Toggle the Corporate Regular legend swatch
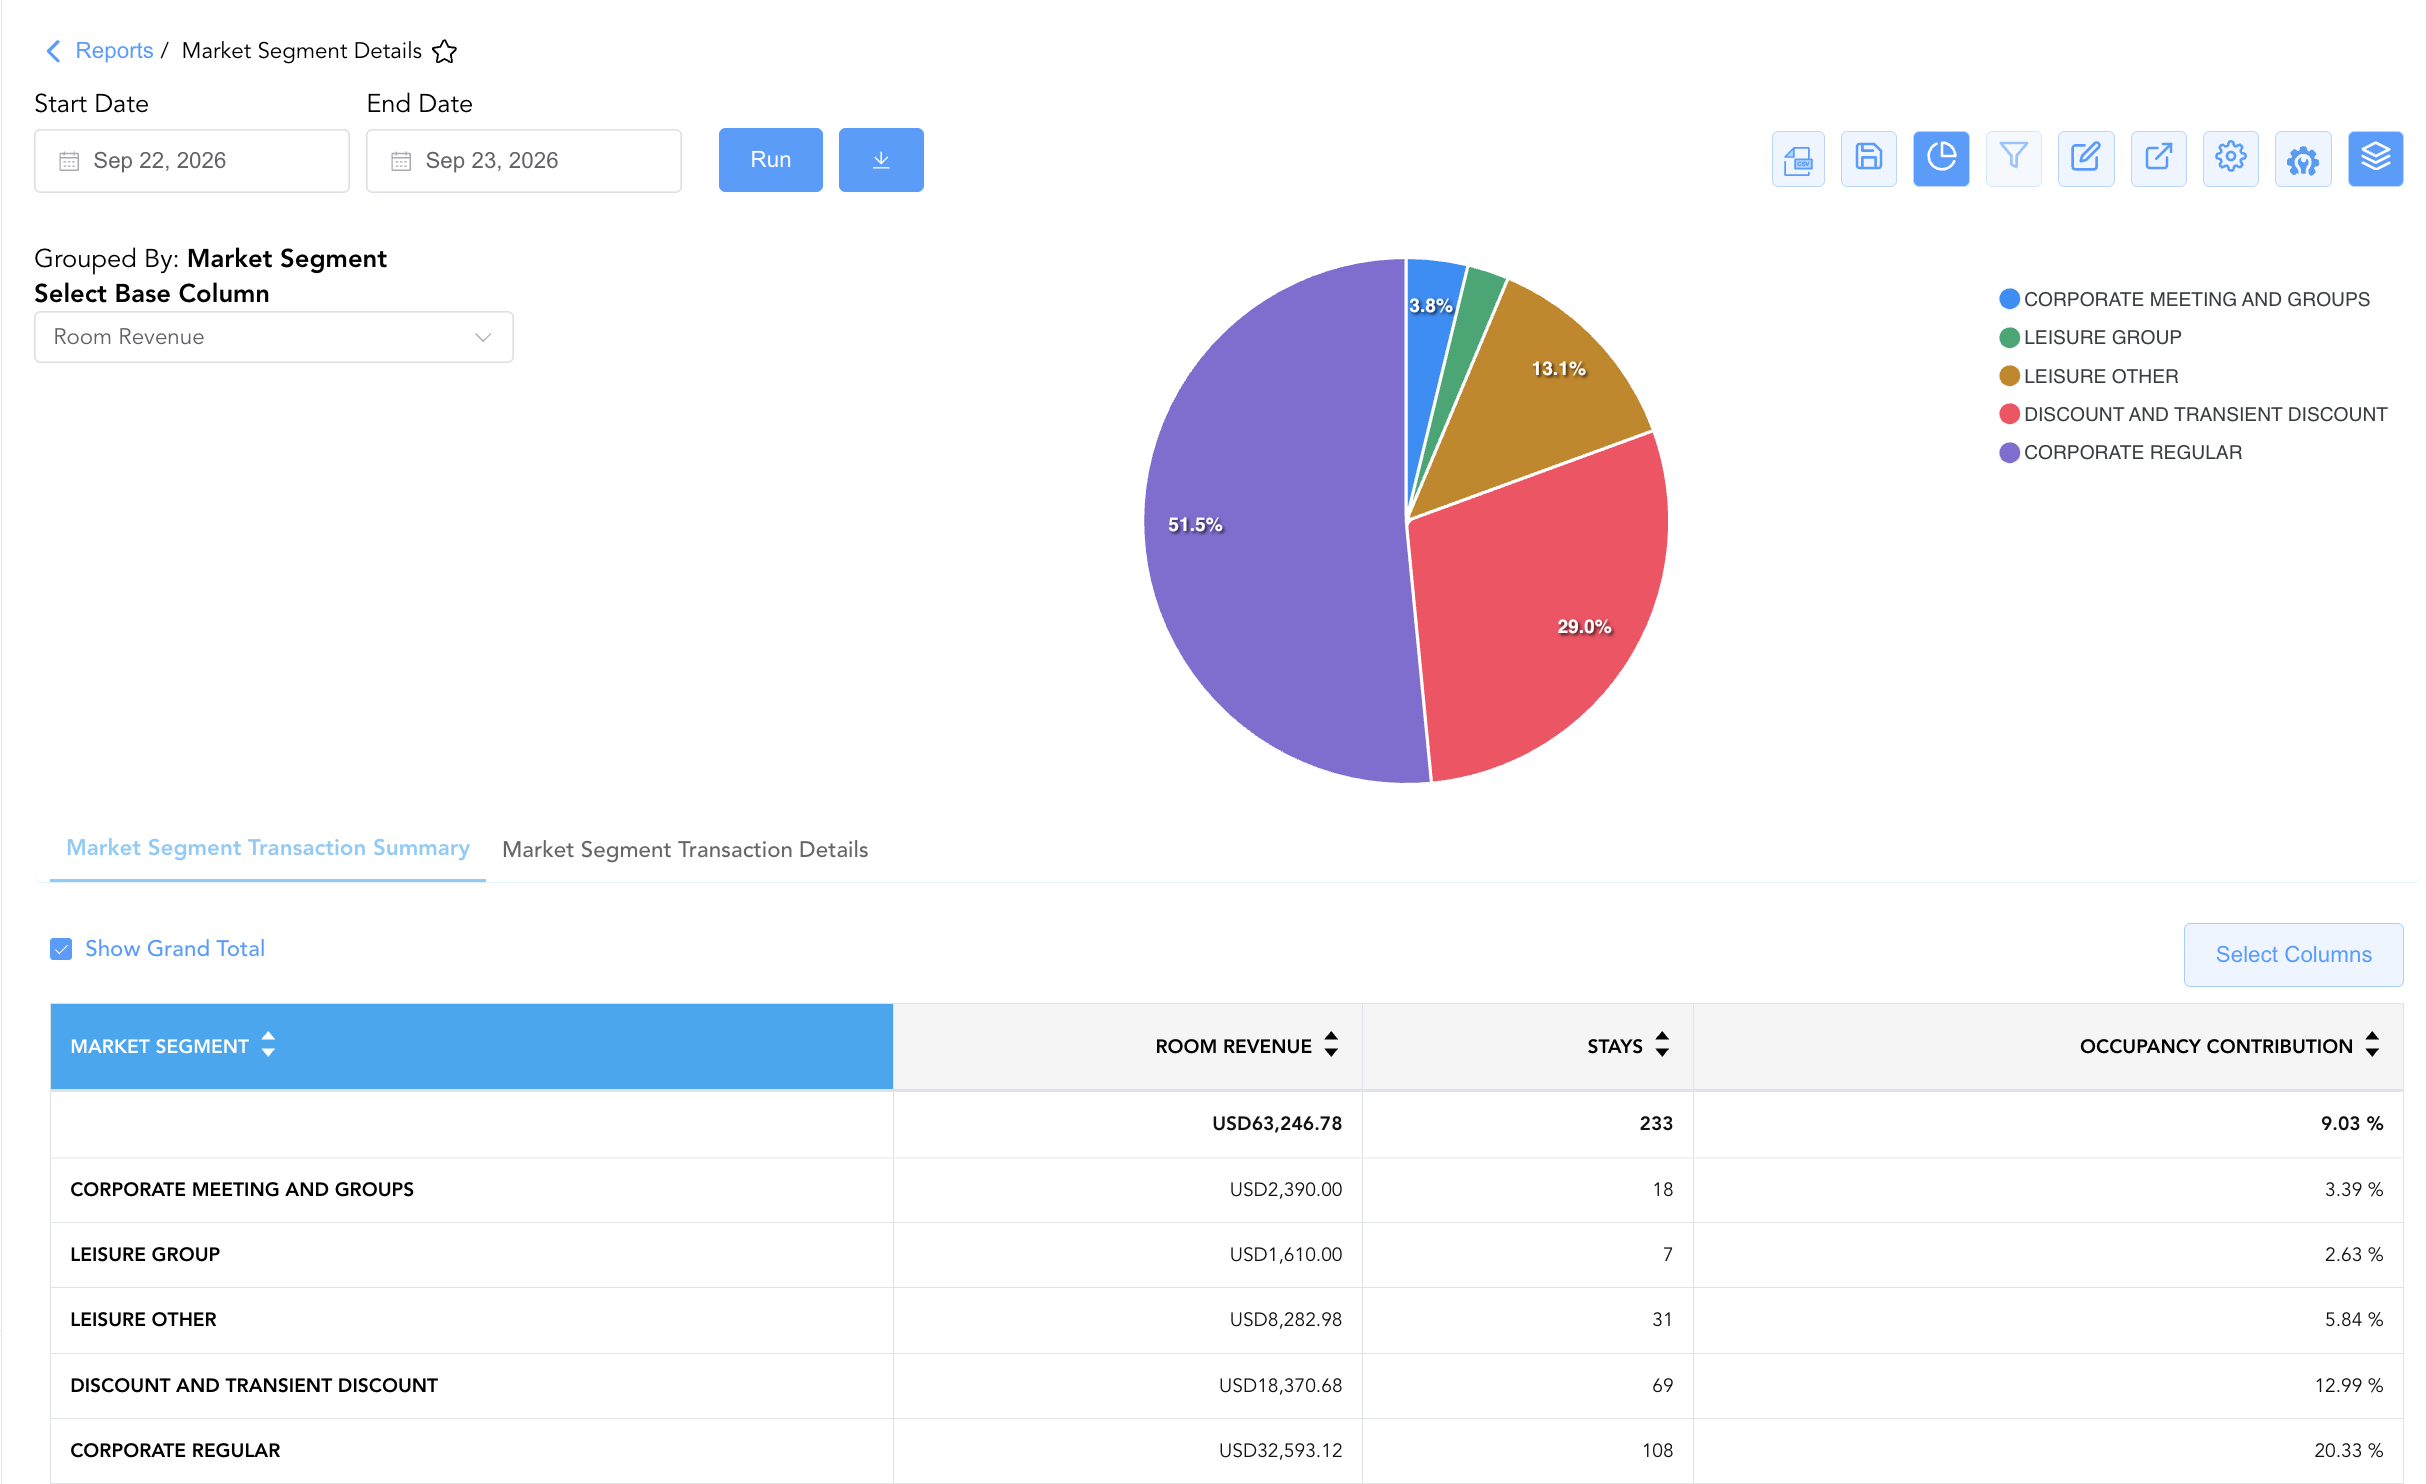 pos(2009,453)
